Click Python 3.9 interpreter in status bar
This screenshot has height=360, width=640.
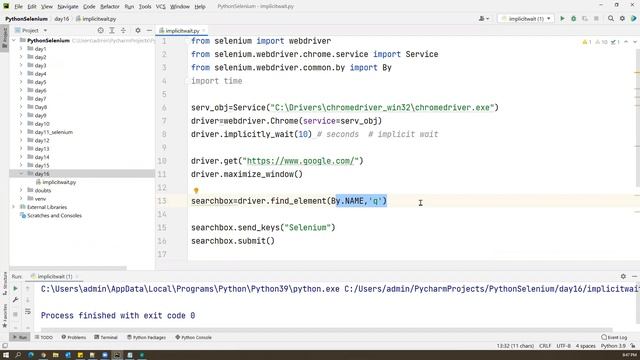tap(613, 346)
